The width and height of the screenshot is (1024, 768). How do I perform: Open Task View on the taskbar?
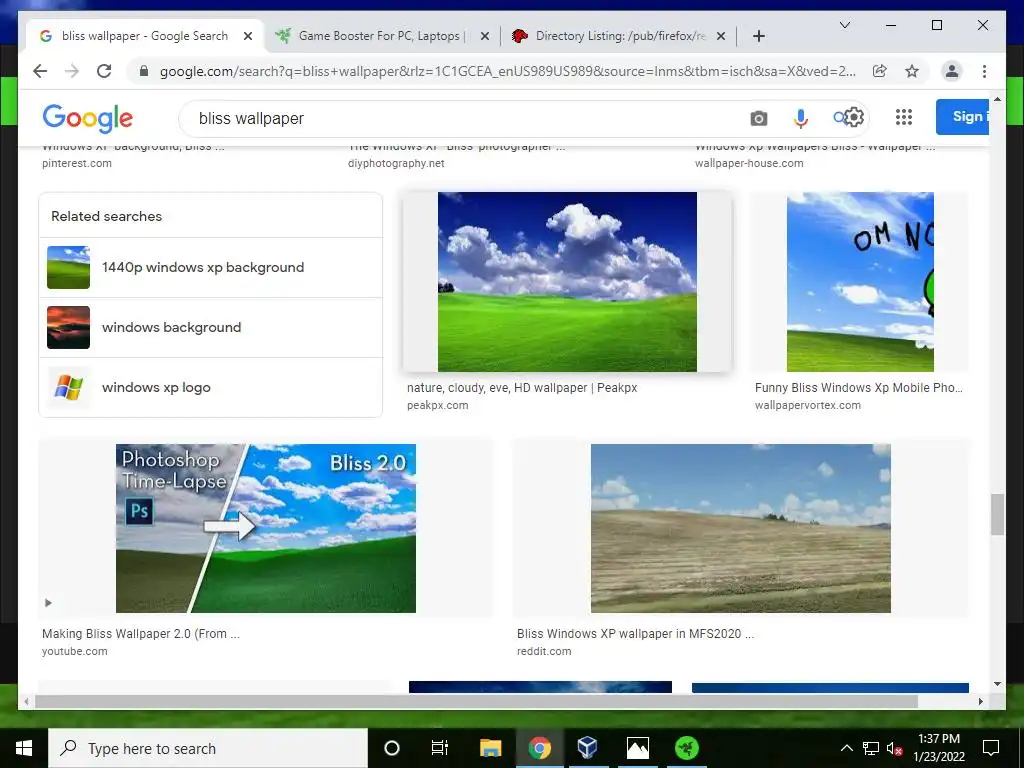[440, 748]
